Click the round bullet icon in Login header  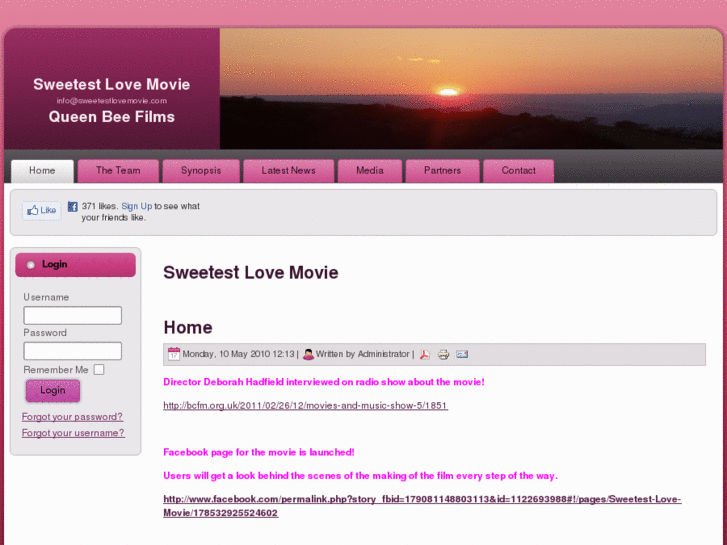(x=31, y=265)
